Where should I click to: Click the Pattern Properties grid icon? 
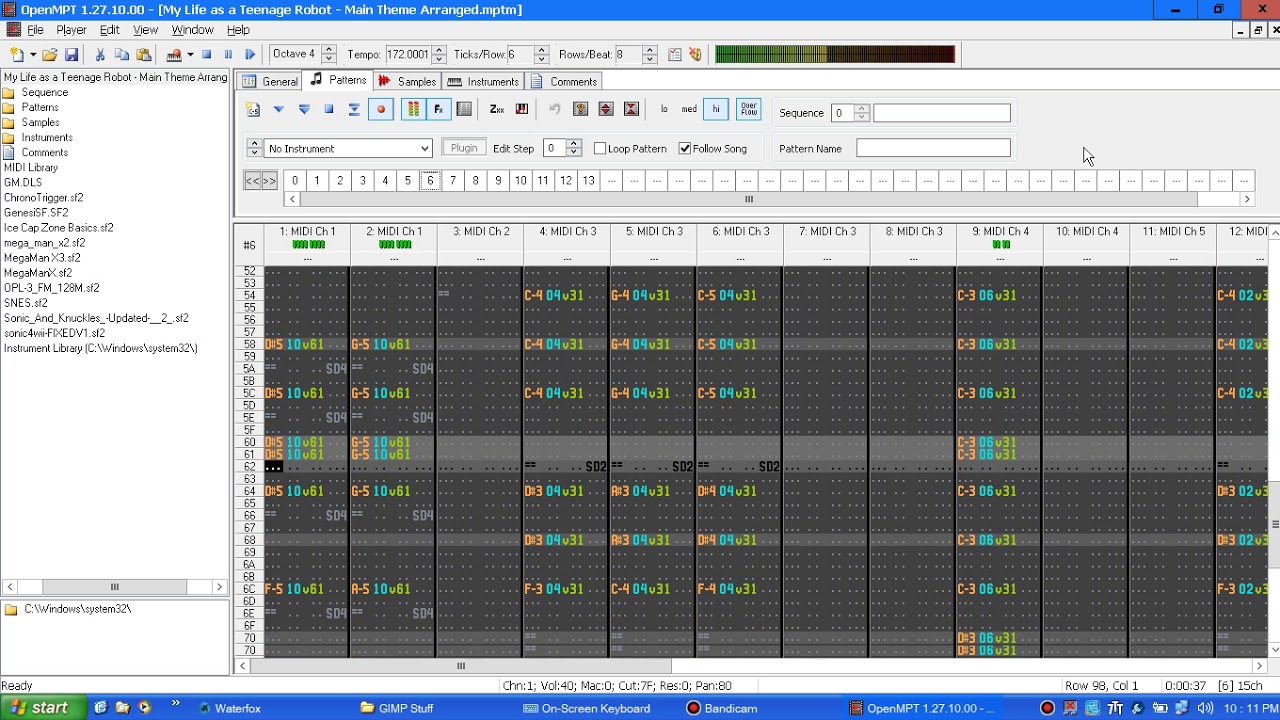464,110
